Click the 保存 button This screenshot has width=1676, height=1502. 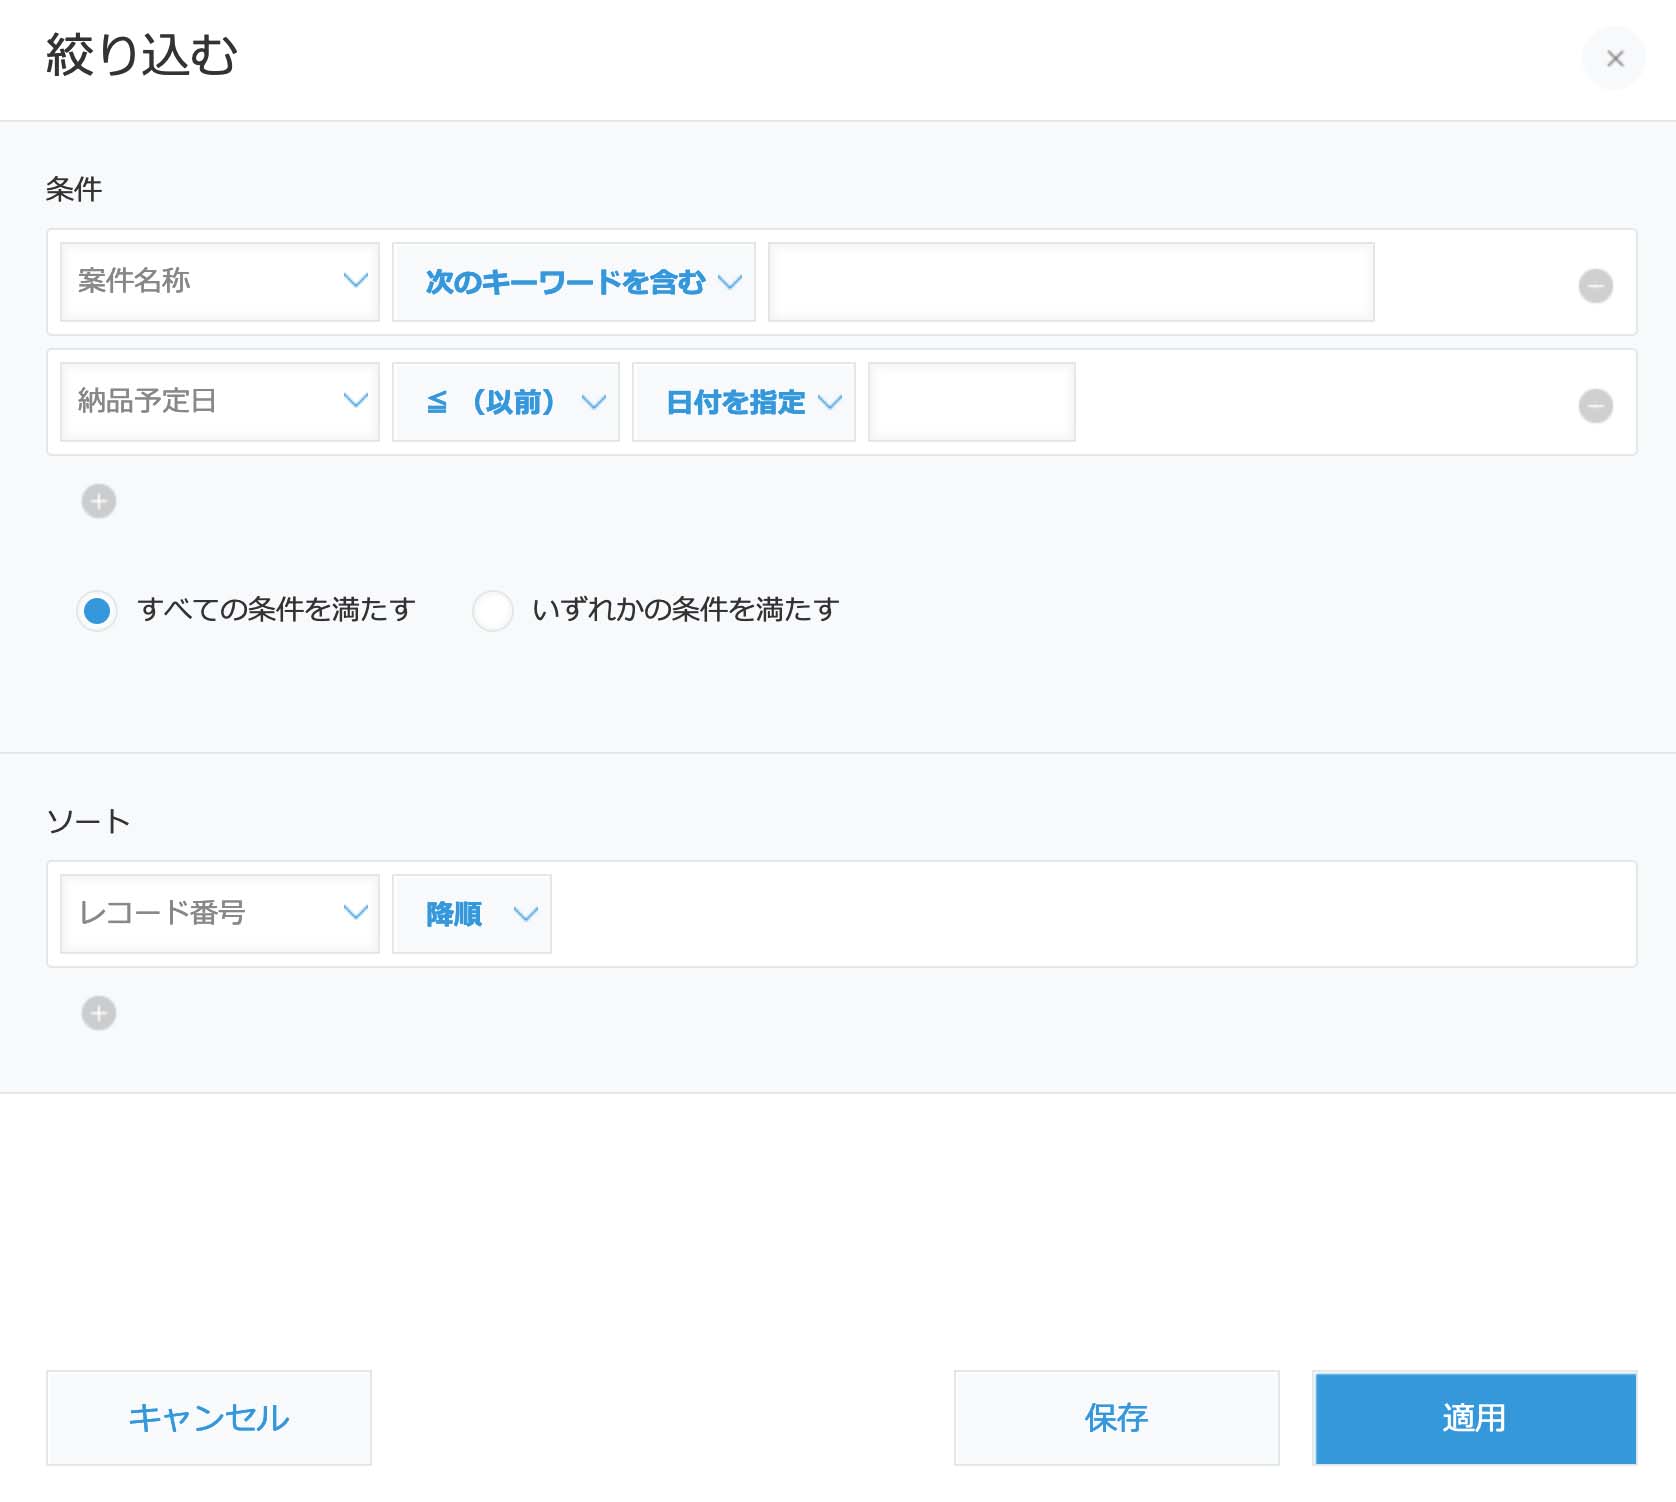point(1117,1418)
